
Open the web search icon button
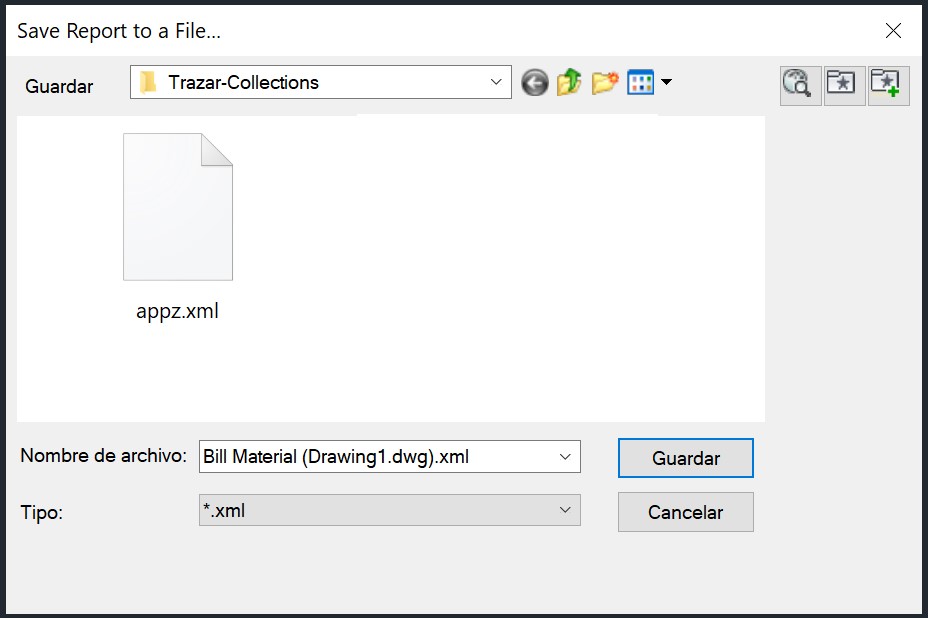click(x=800, y=86)
